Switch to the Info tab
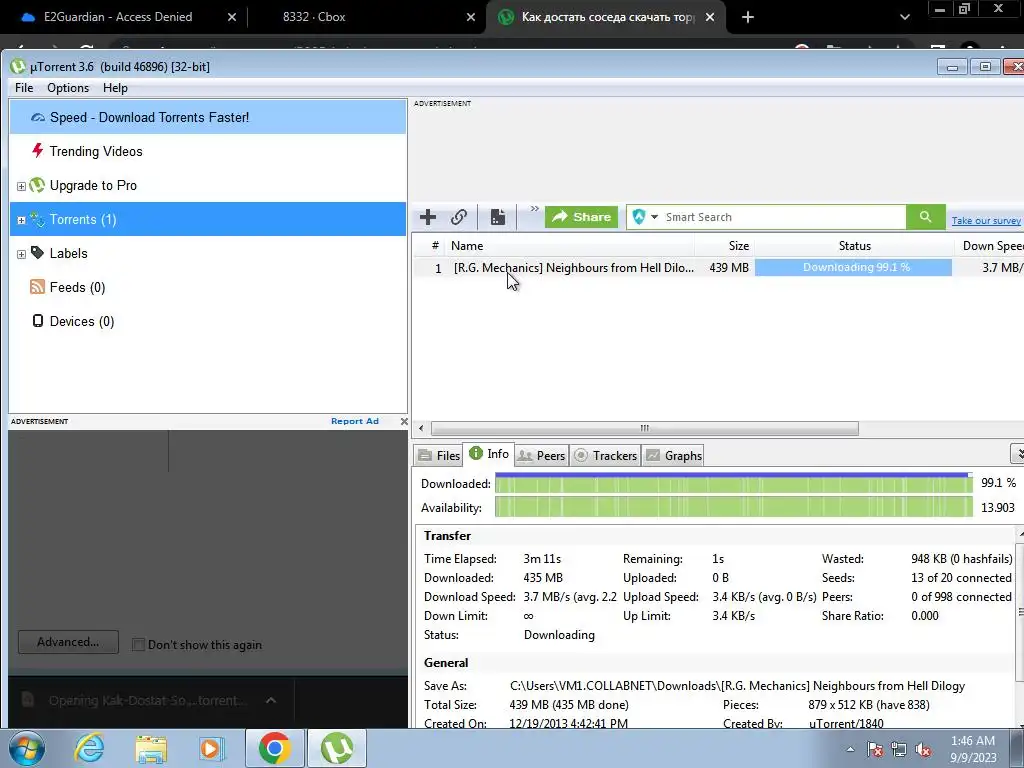The image size is (1024, 768). [x=489, y=454]
